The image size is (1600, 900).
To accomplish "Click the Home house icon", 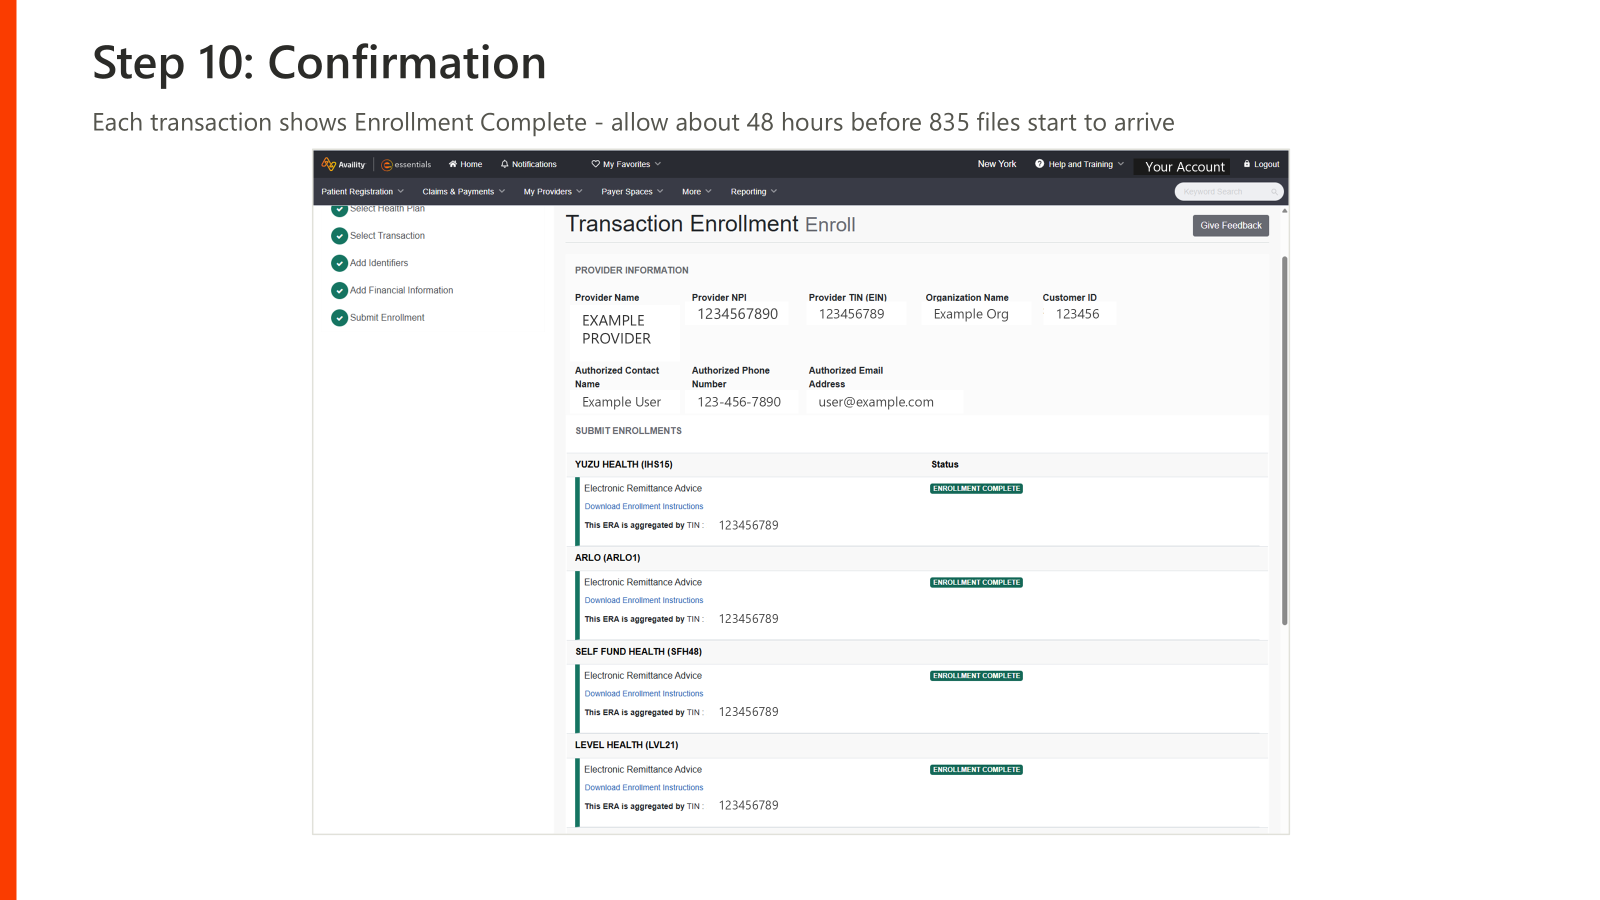I will (x=453, y=164).
